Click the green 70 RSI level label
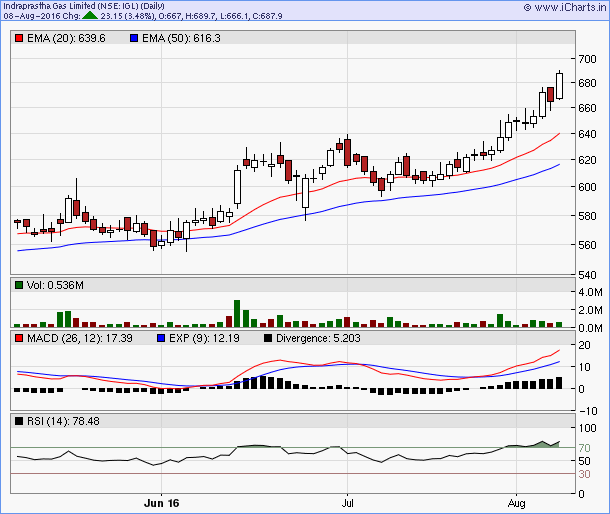Image resolution: width=610 pixels, height=514 pixels. 584,448
